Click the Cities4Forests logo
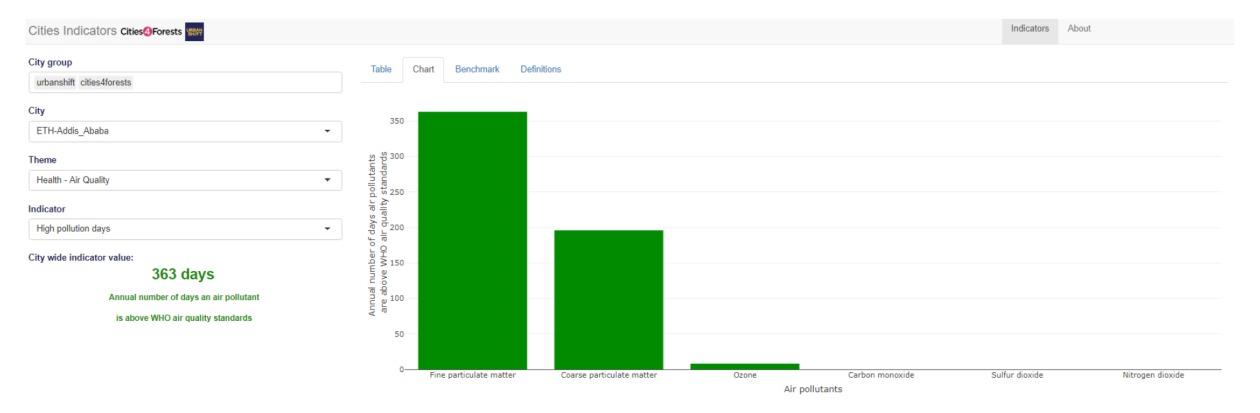 [151, 31]
